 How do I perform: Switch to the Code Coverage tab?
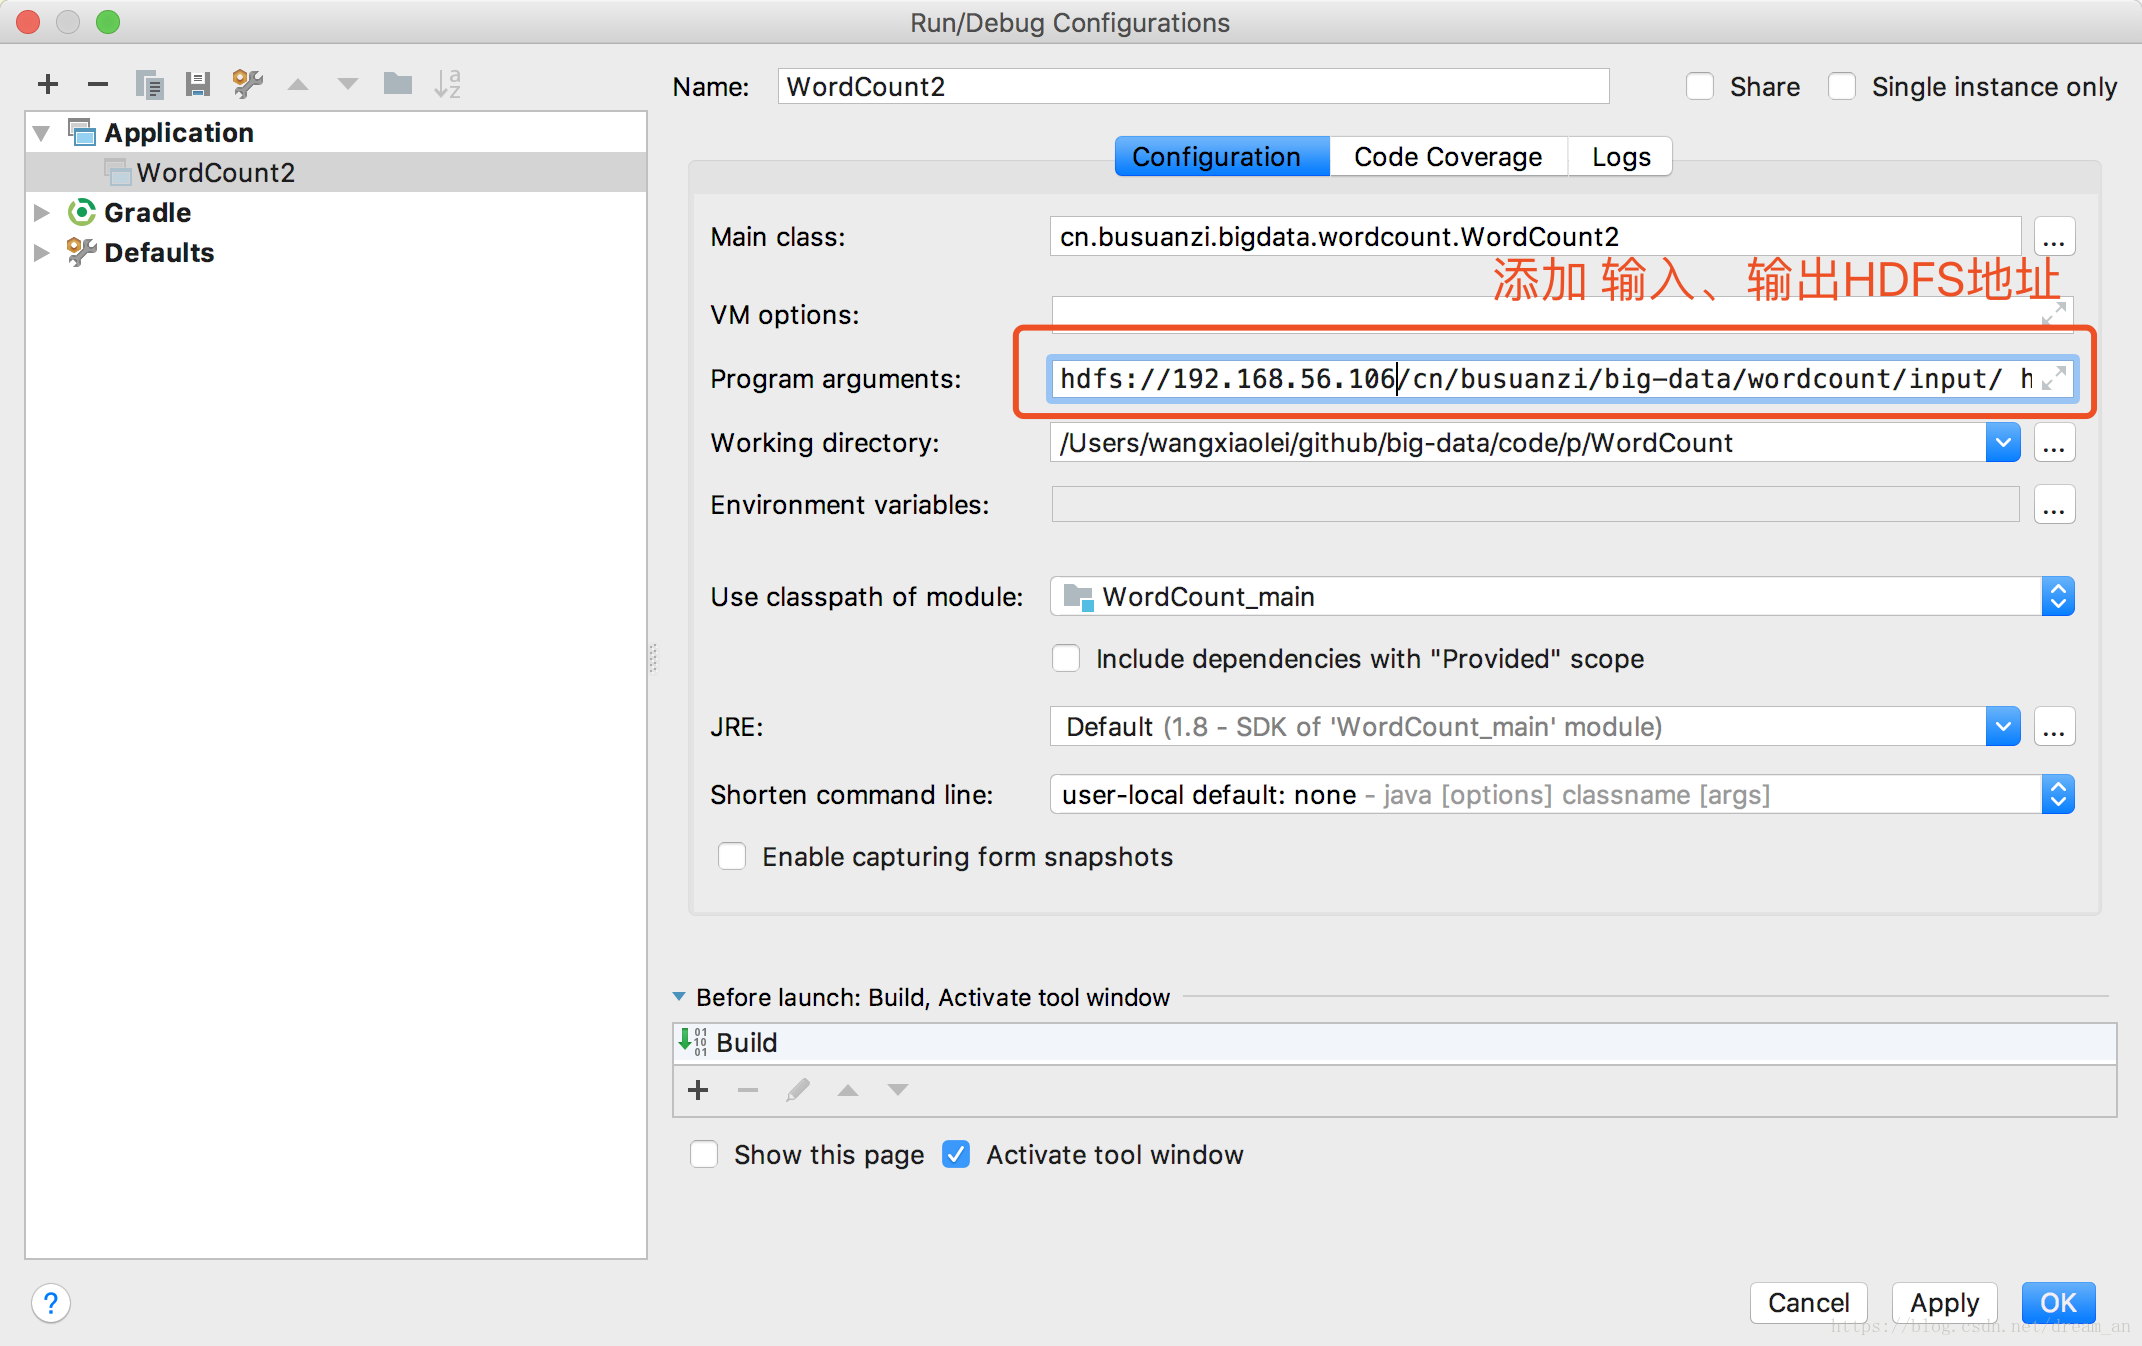point(1448,157)
